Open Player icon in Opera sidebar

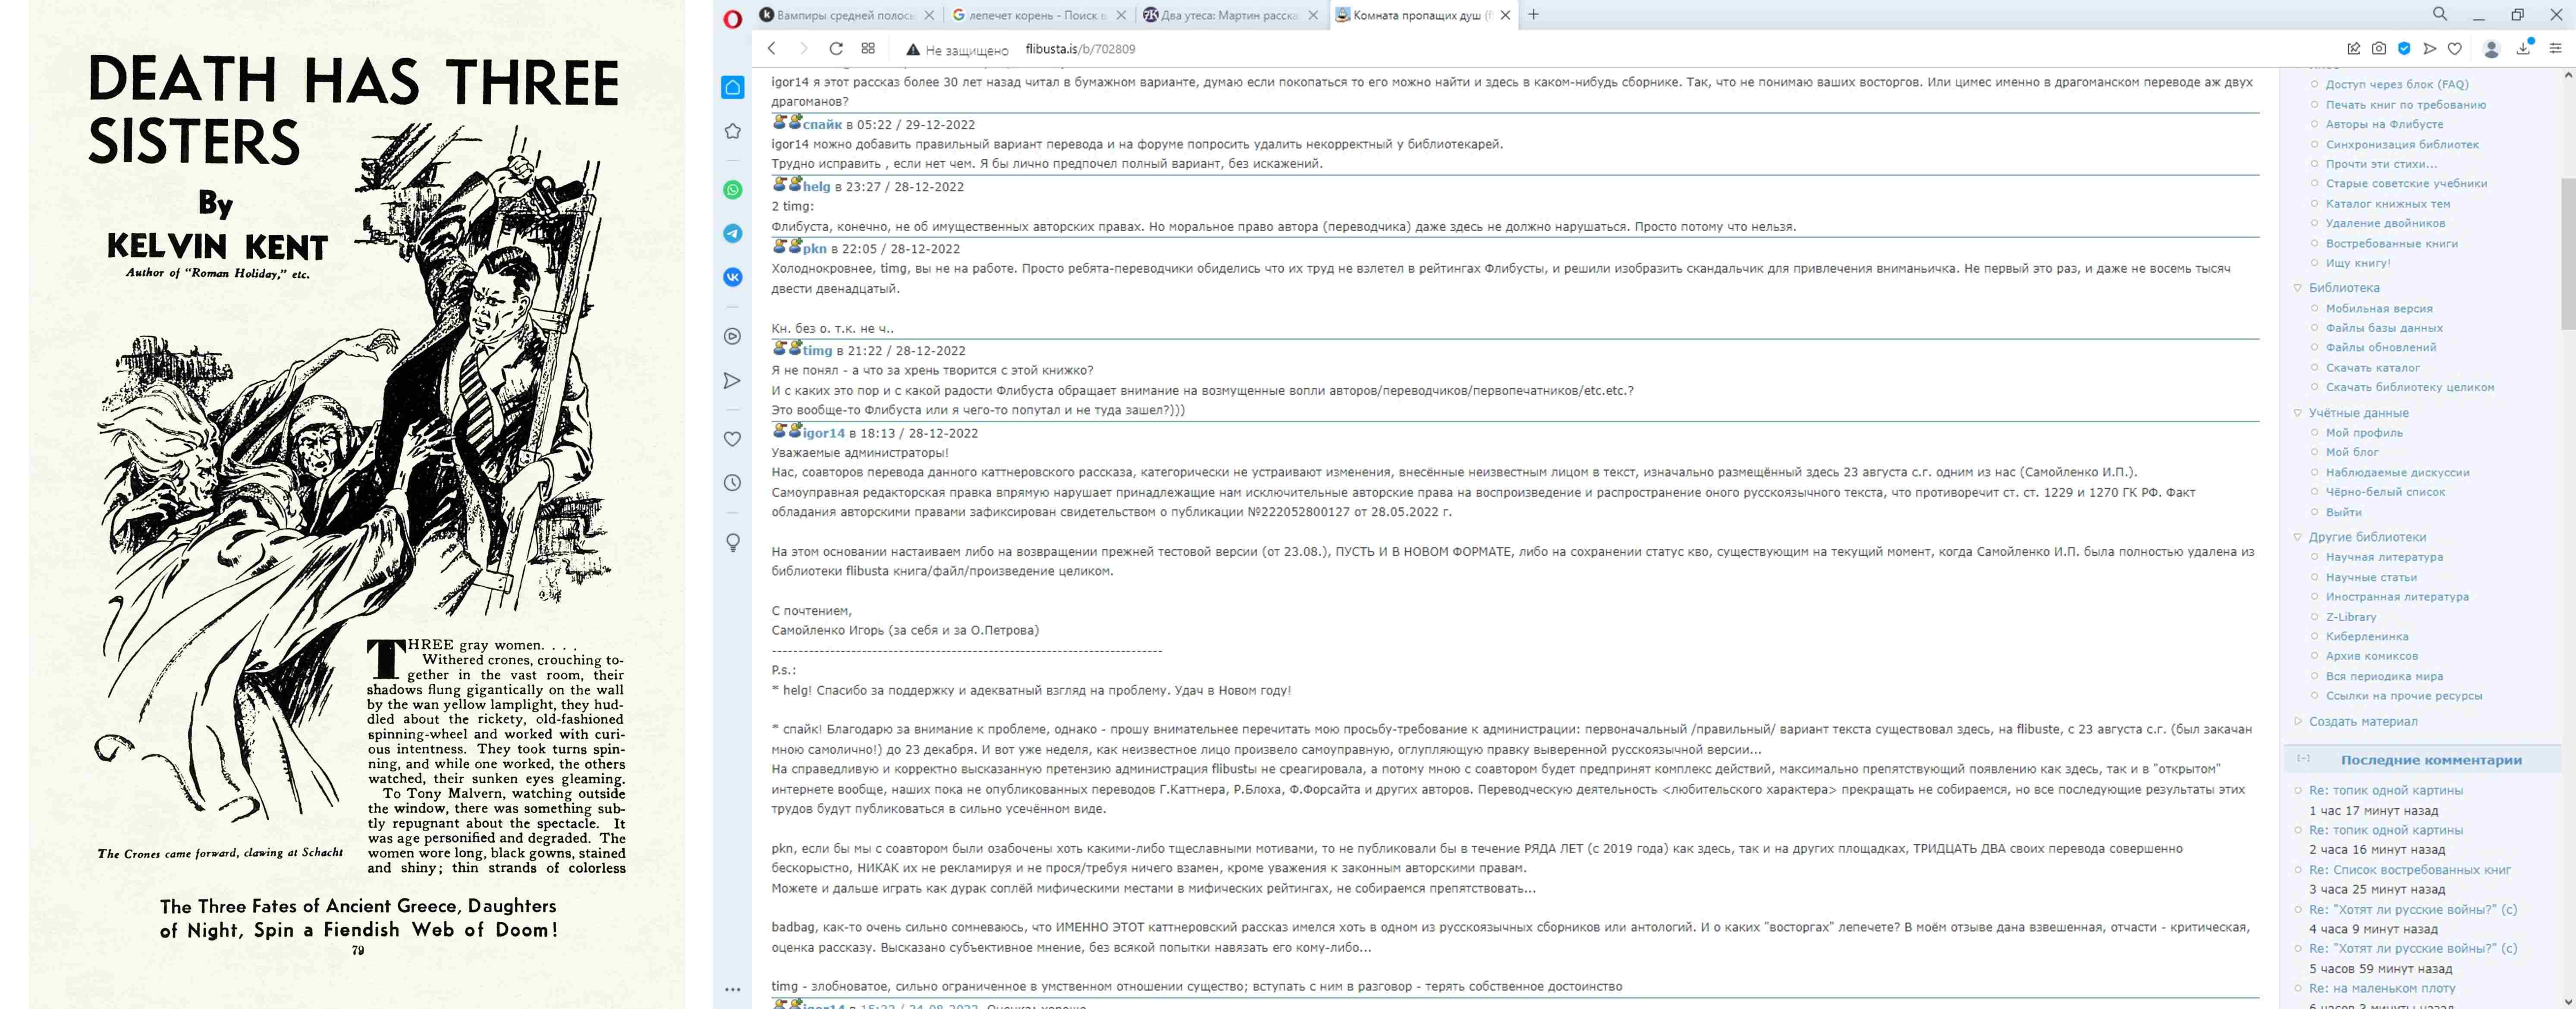point(732,336)
